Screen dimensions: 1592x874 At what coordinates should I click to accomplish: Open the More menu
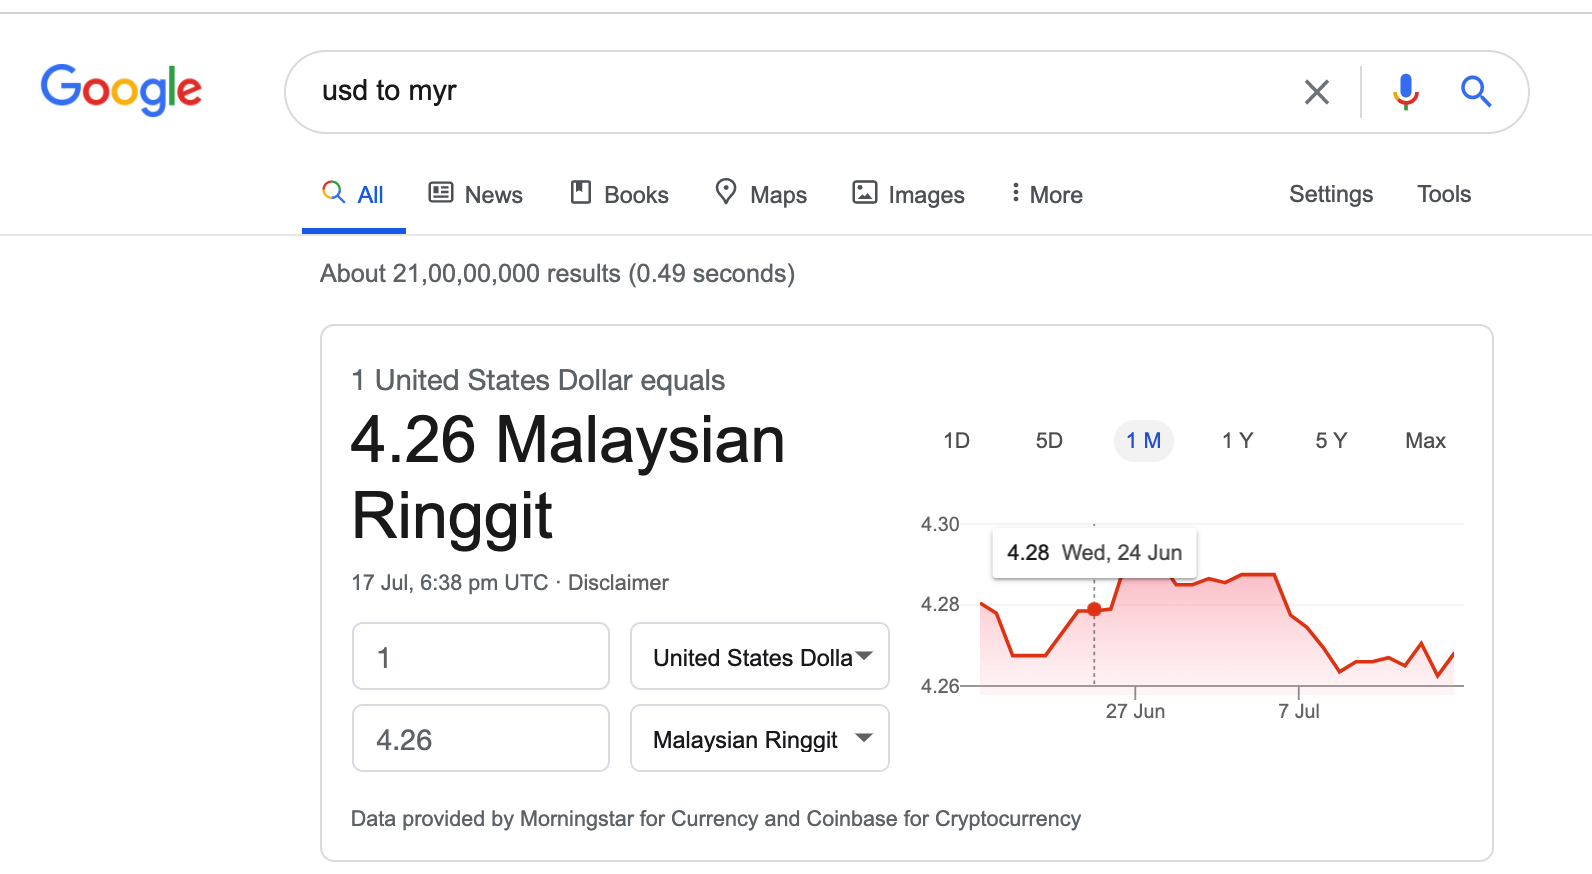(1046, 194)
